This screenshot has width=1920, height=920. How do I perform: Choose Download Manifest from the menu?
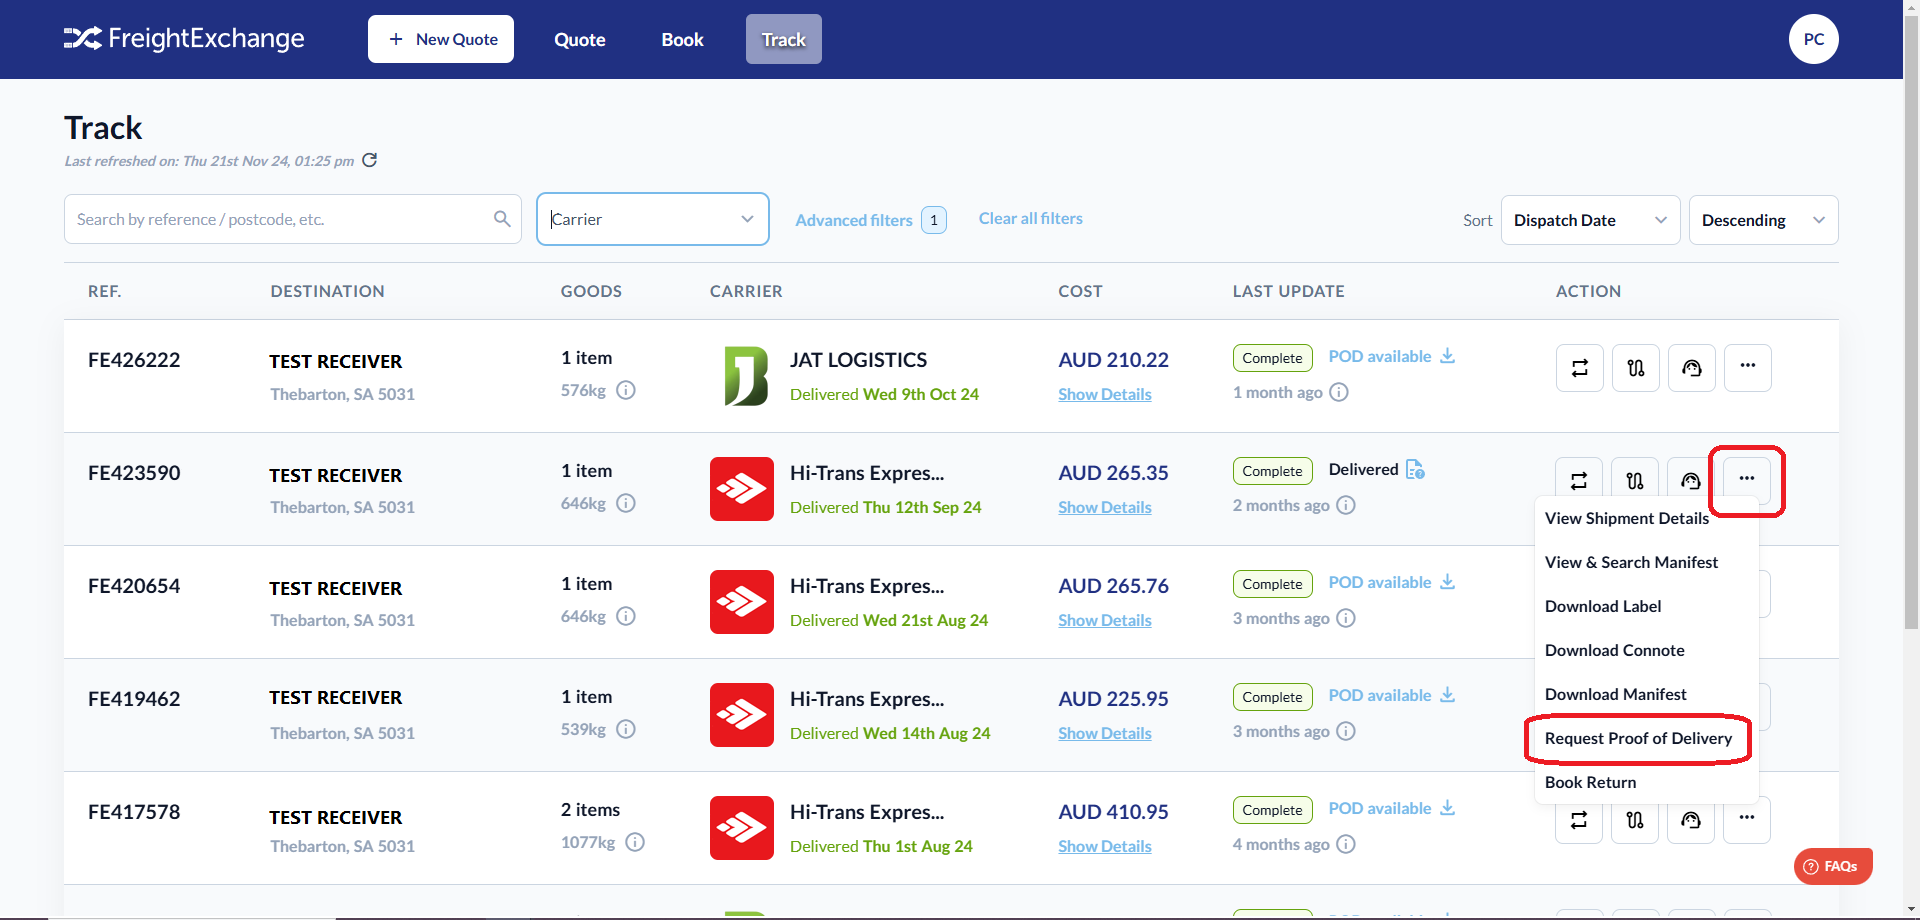click(1616, 694)
